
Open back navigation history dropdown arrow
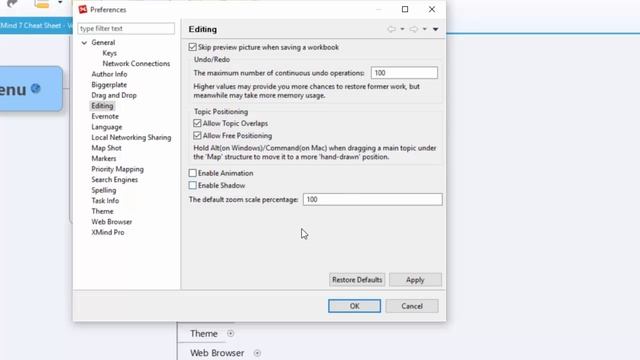[402, 29]
